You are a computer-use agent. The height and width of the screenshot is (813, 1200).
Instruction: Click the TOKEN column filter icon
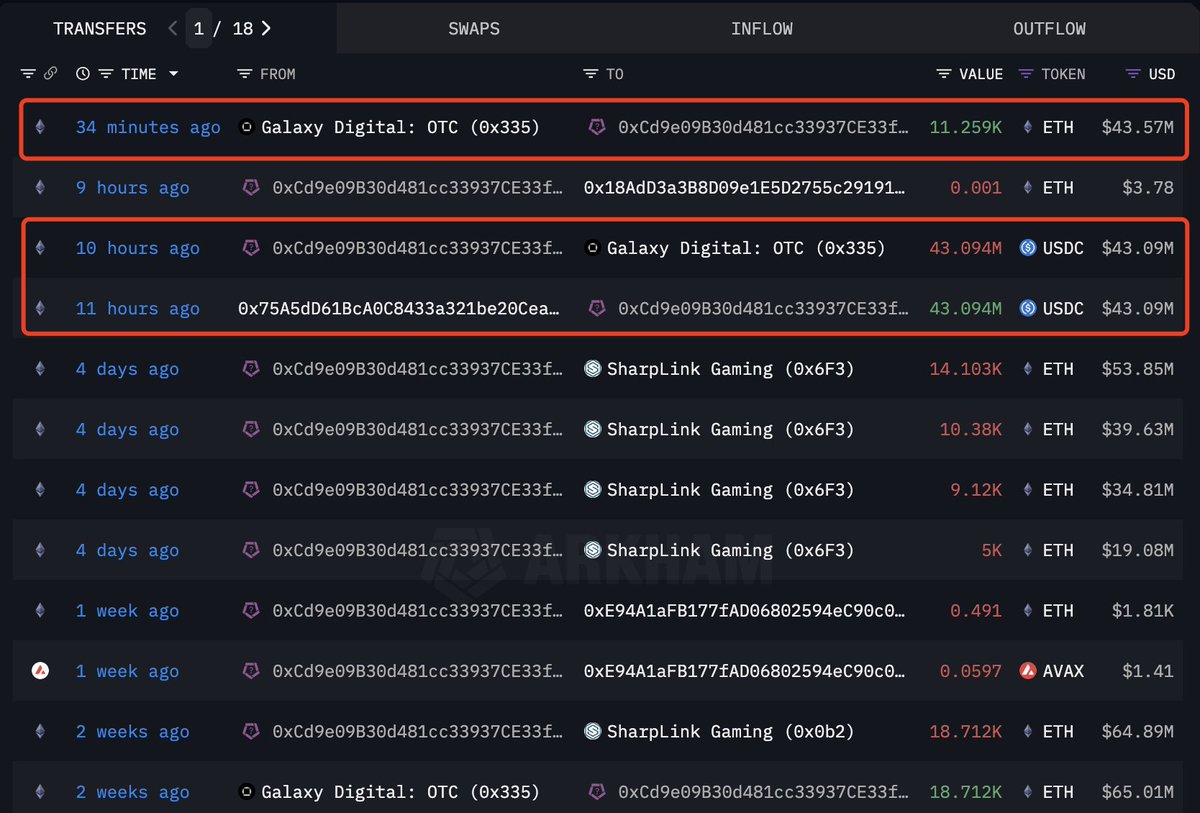pos(1026,73)
